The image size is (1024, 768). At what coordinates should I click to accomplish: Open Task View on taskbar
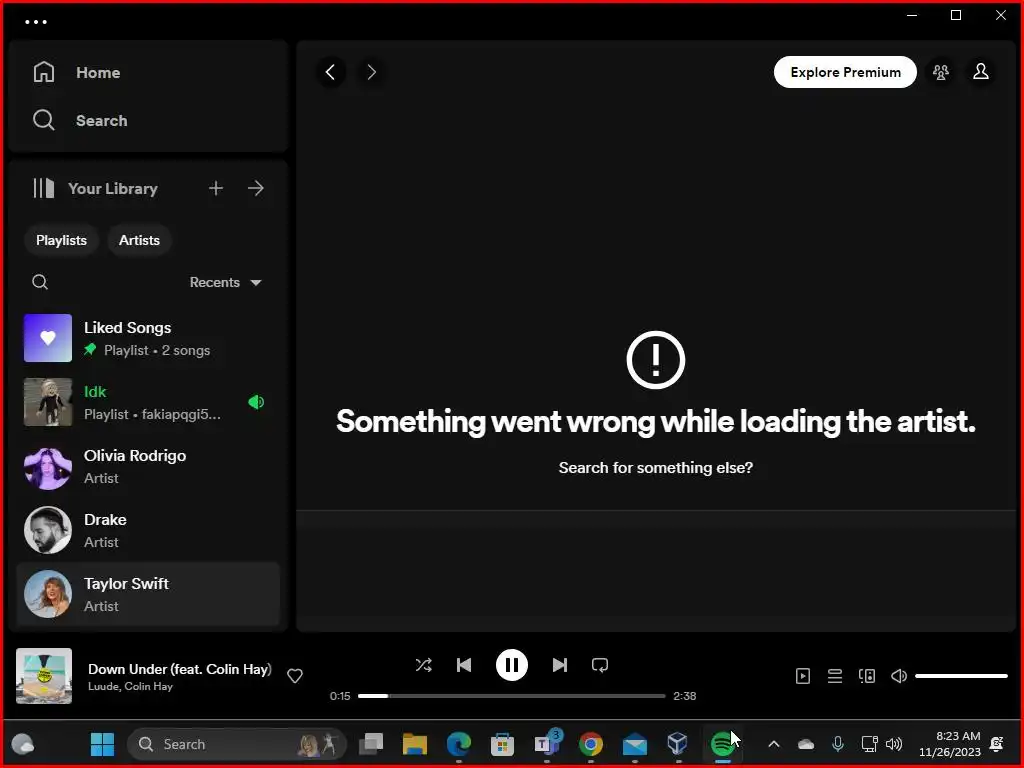tap(371, 744)
